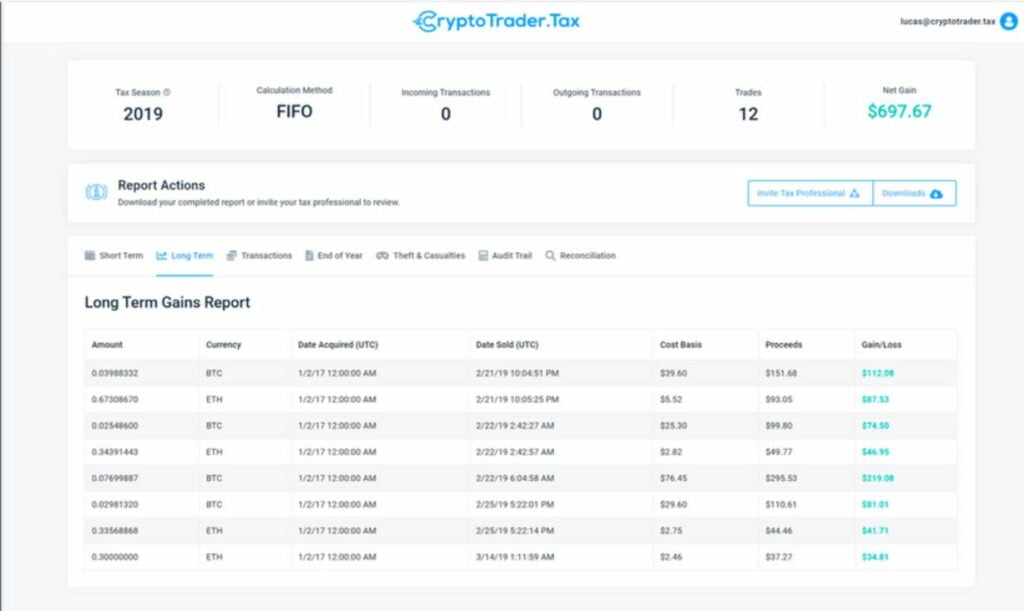Click the gain value $81.01

click(875, 505)
